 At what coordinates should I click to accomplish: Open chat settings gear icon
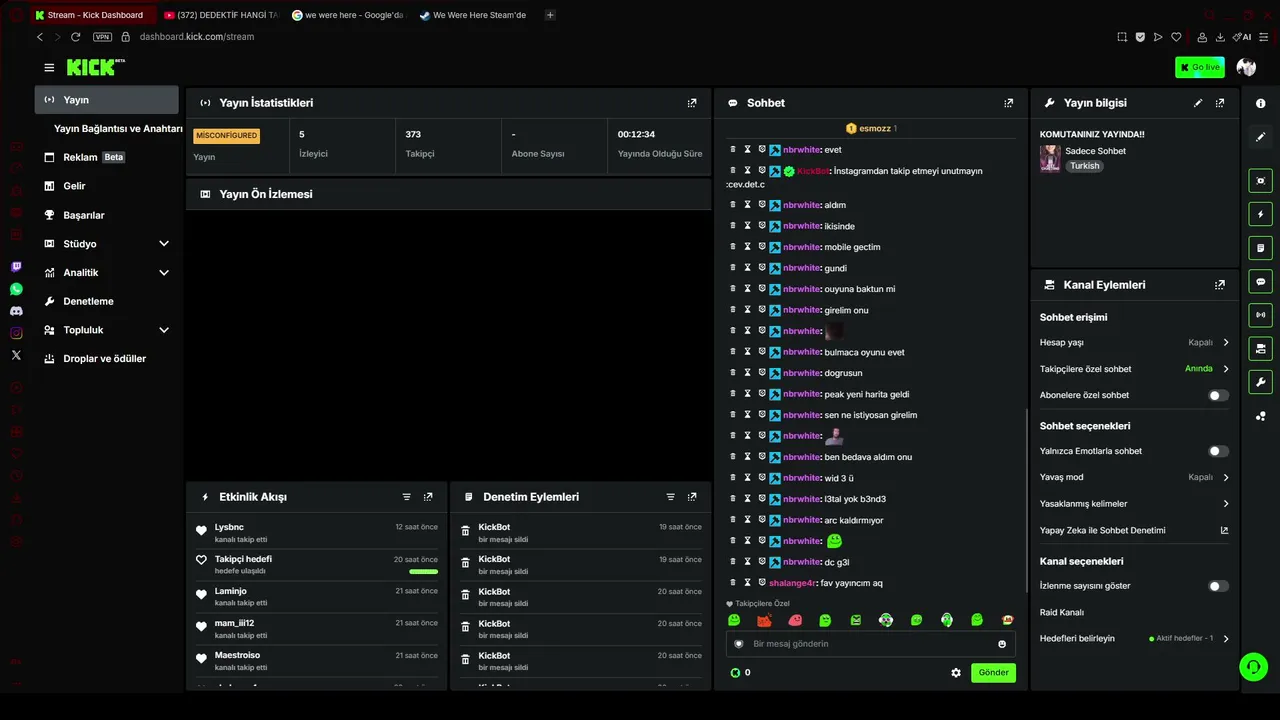(x=956, y=673)
